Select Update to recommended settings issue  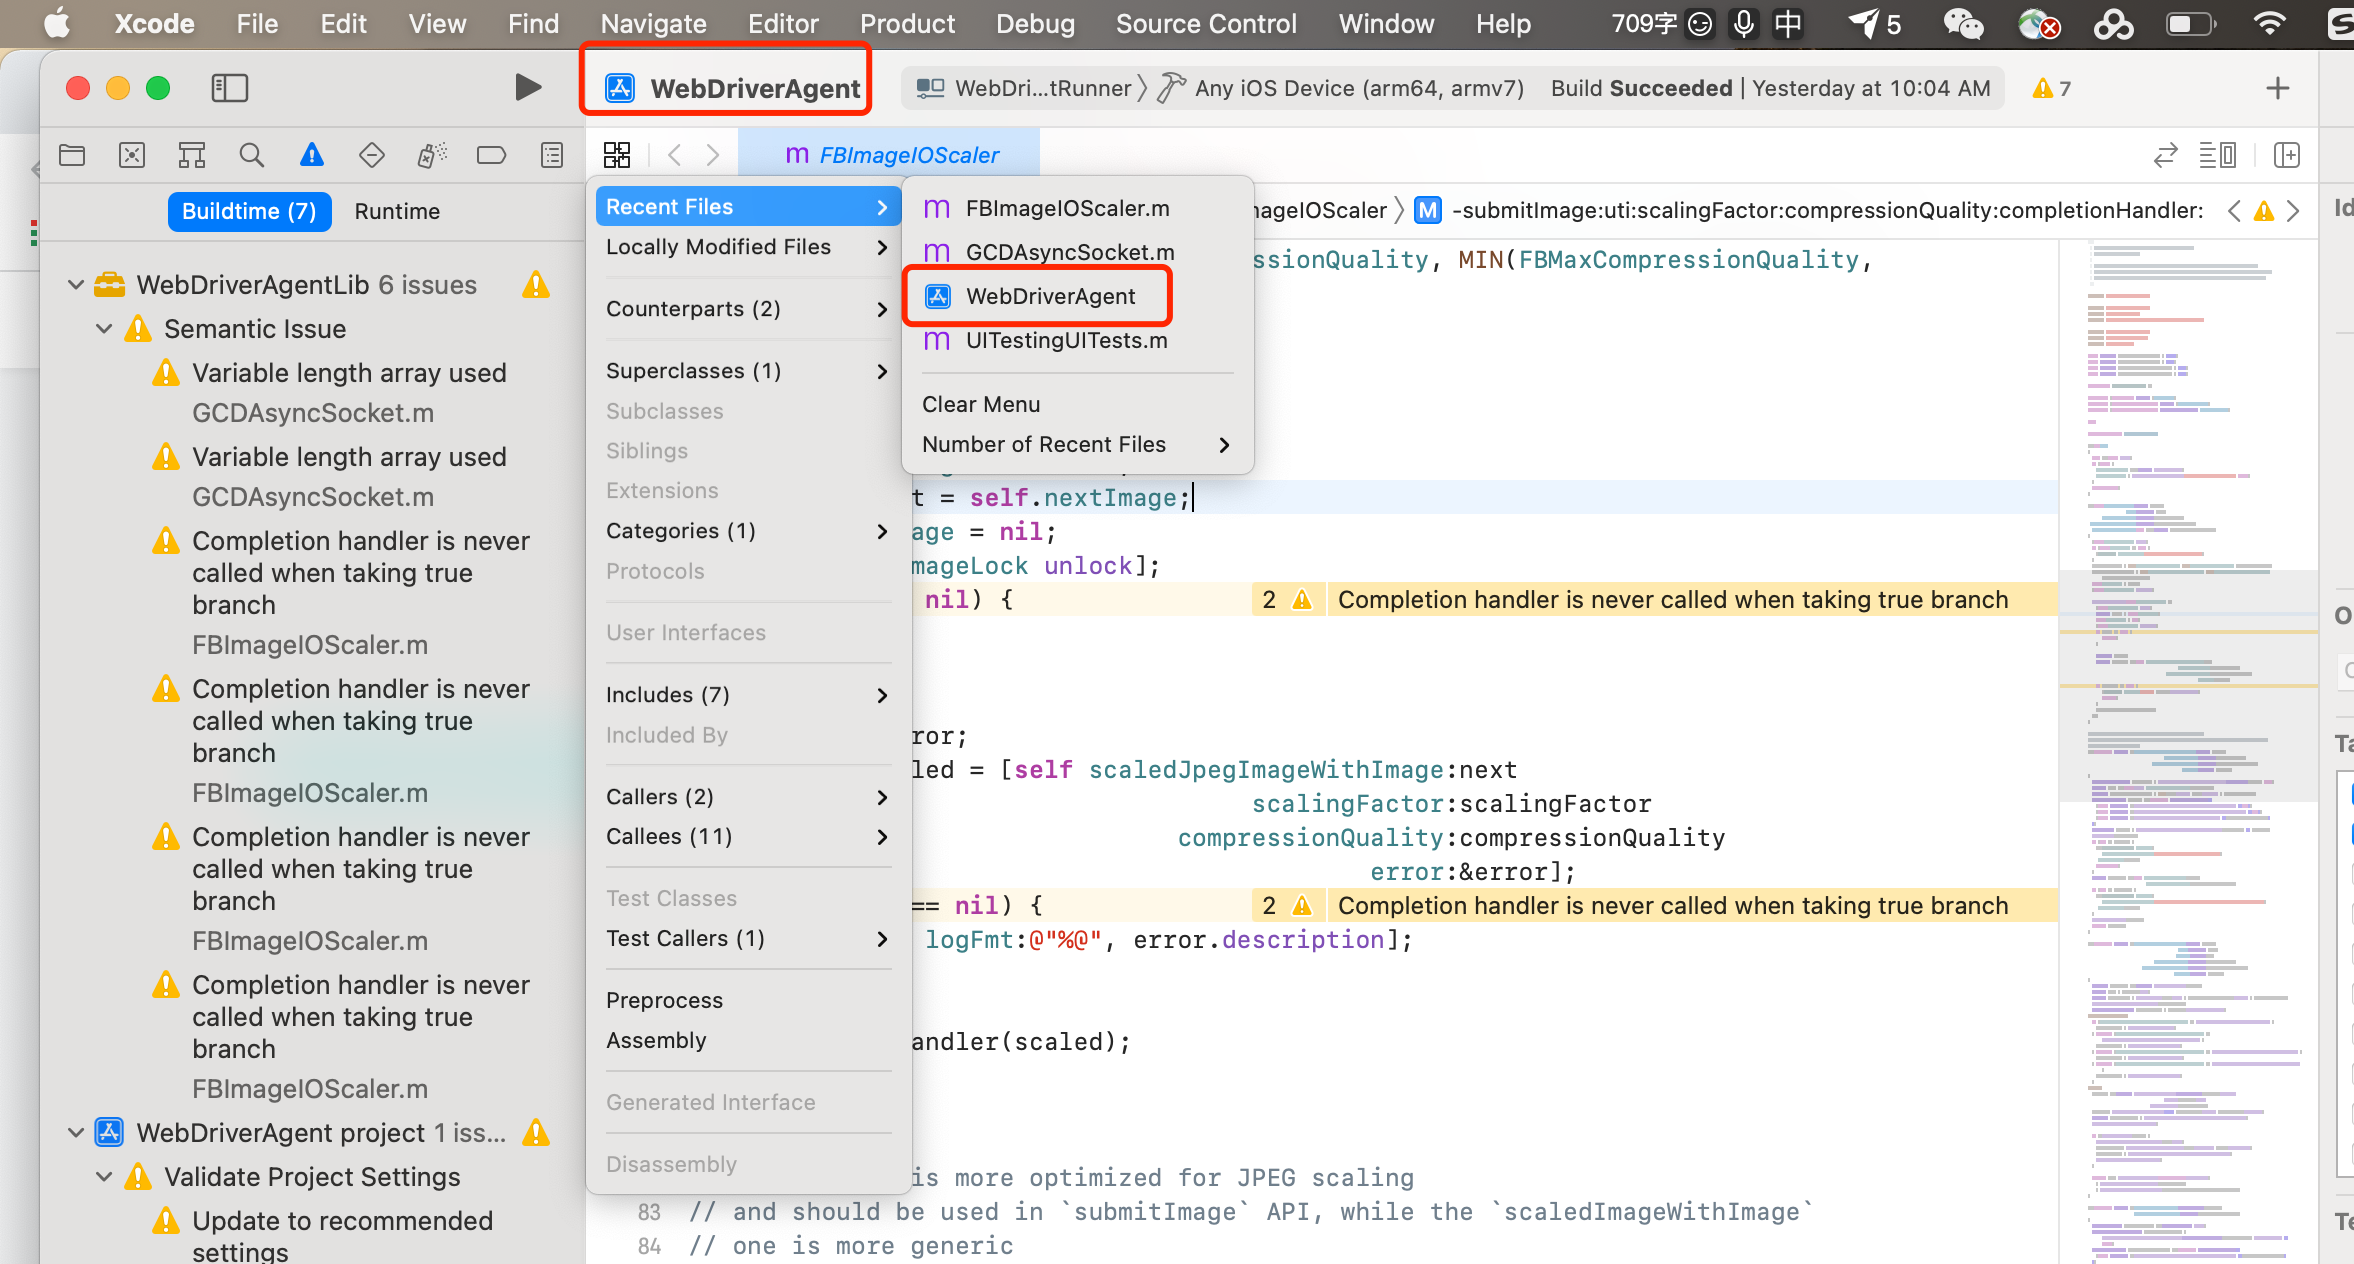coord(342,1236)
